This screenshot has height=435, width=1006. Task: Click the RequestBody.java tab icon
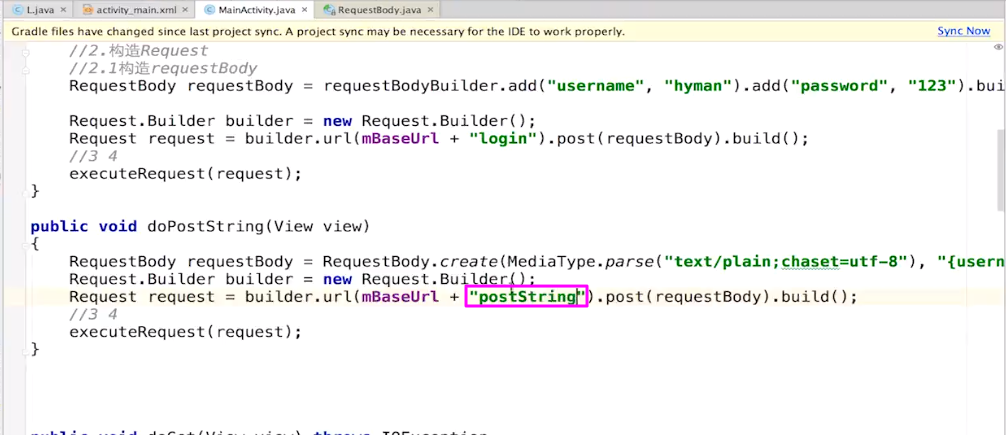tap(328, 10)
